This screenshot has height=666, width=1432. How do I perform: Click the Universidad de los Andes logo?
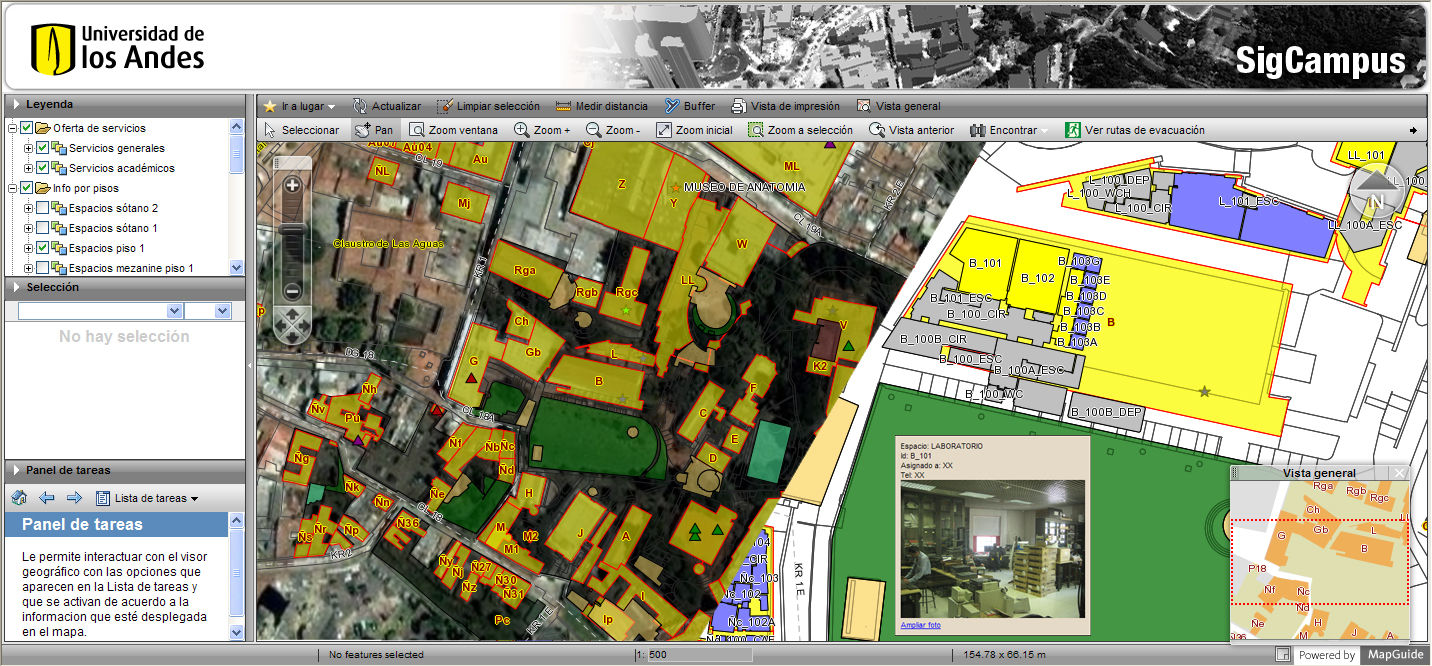coord(118,47)
